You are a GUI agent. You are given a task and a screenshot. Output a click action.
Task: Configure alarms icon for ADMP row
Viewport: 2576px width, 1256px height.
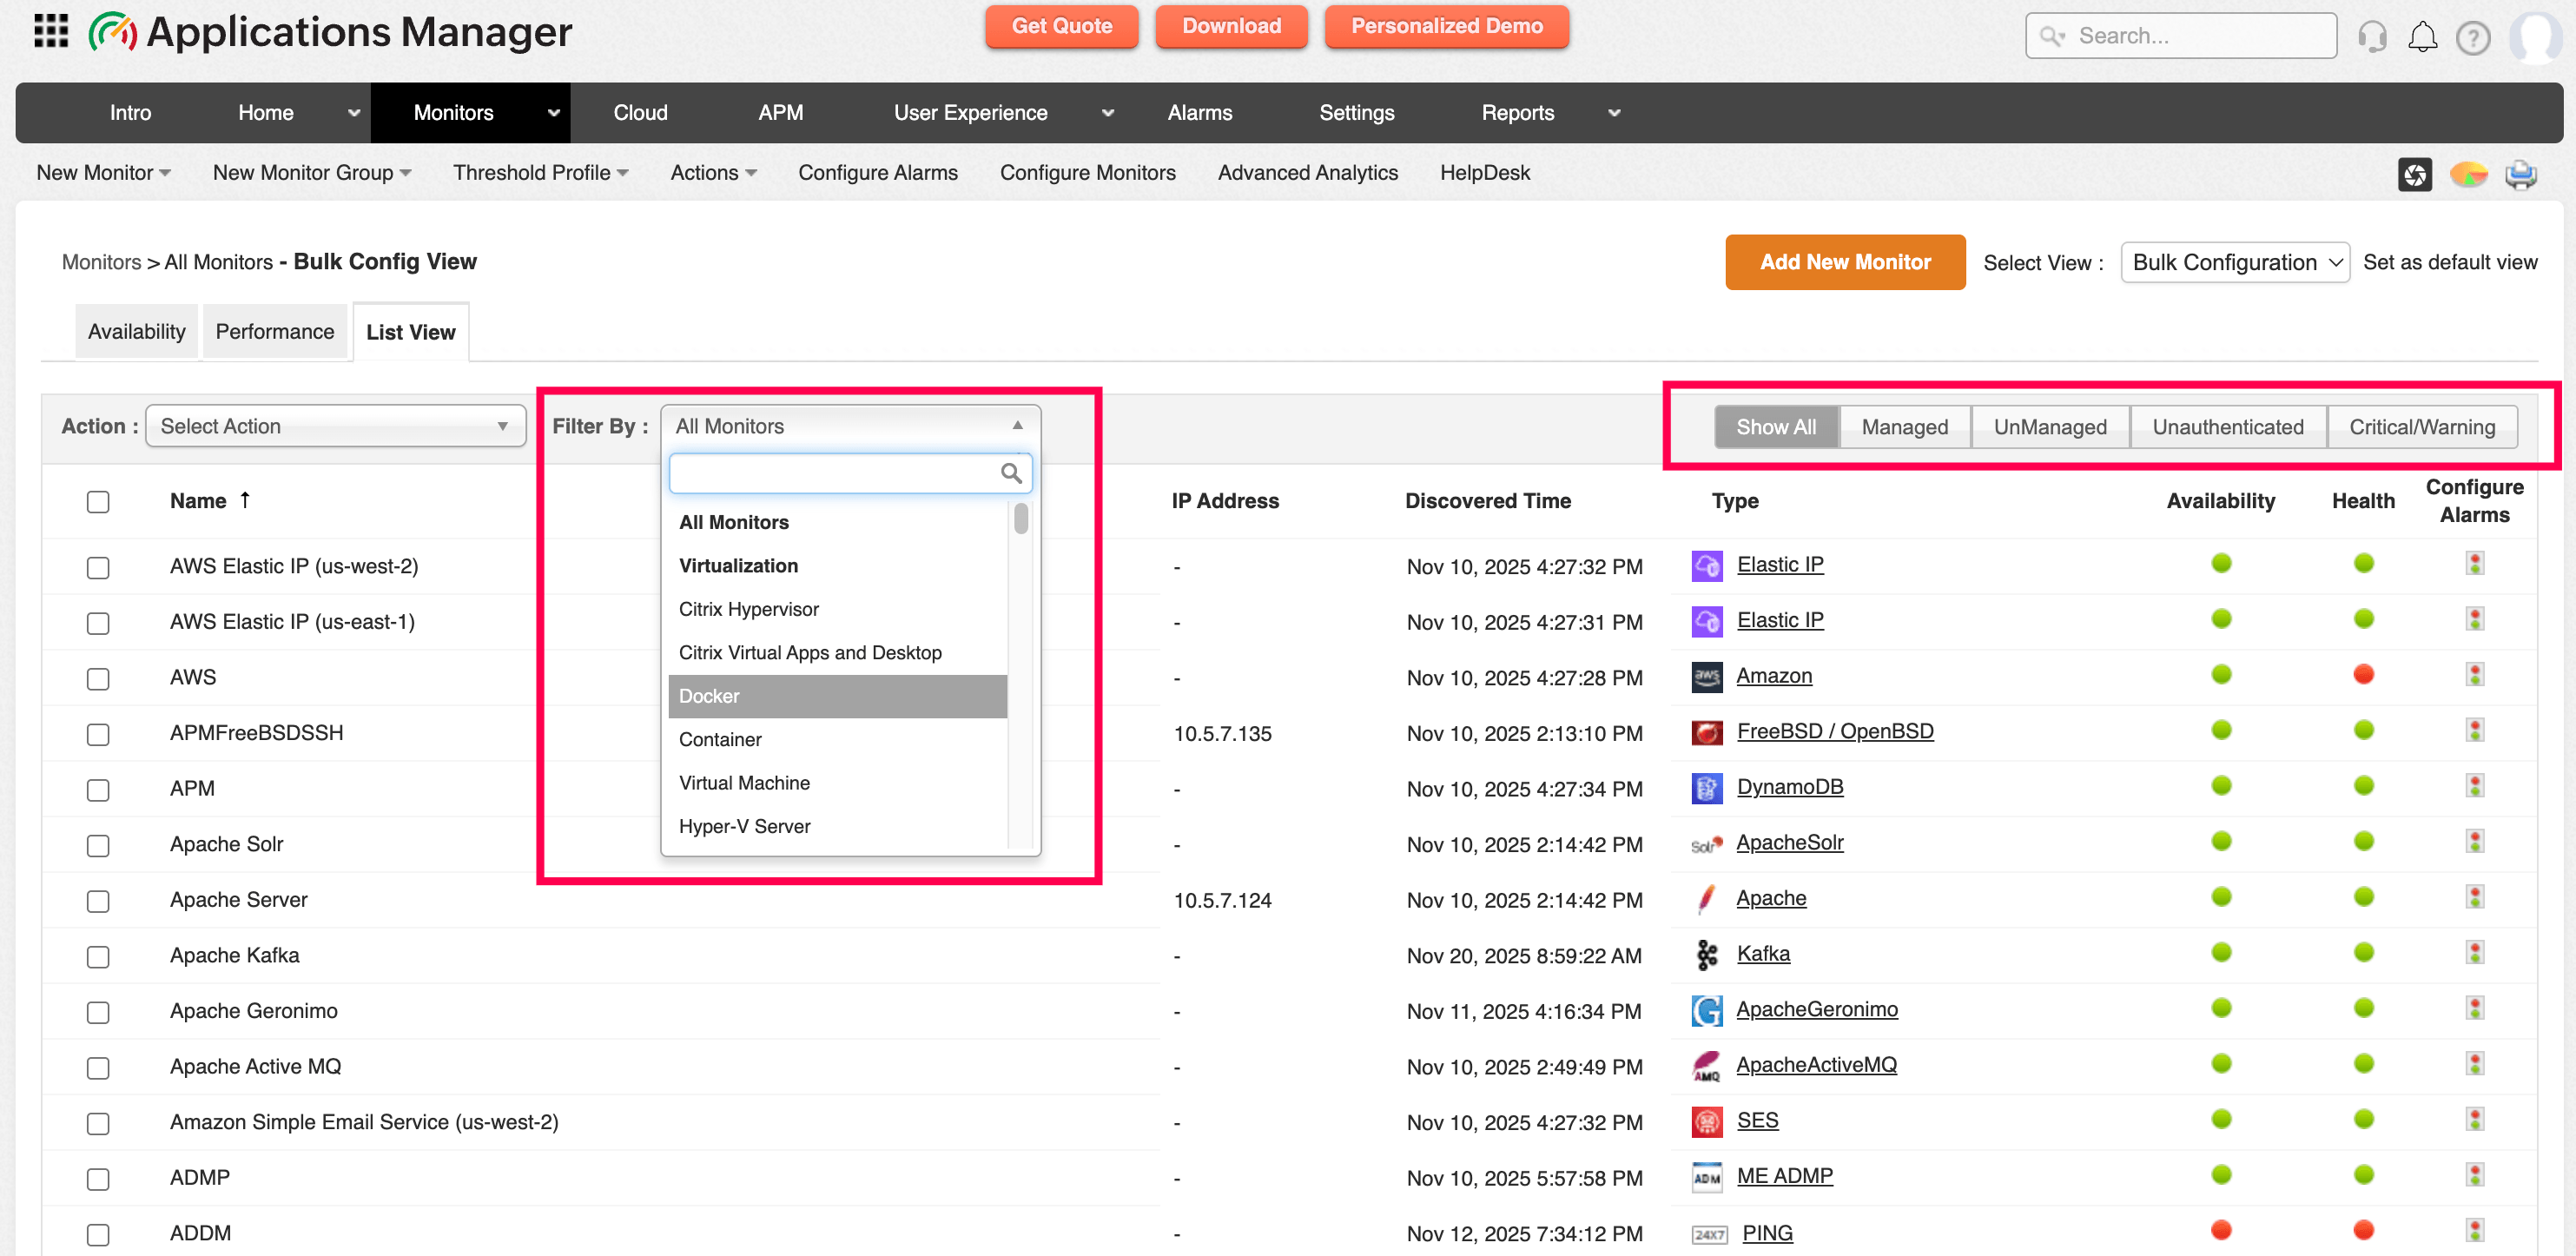coord(2474,1175)
